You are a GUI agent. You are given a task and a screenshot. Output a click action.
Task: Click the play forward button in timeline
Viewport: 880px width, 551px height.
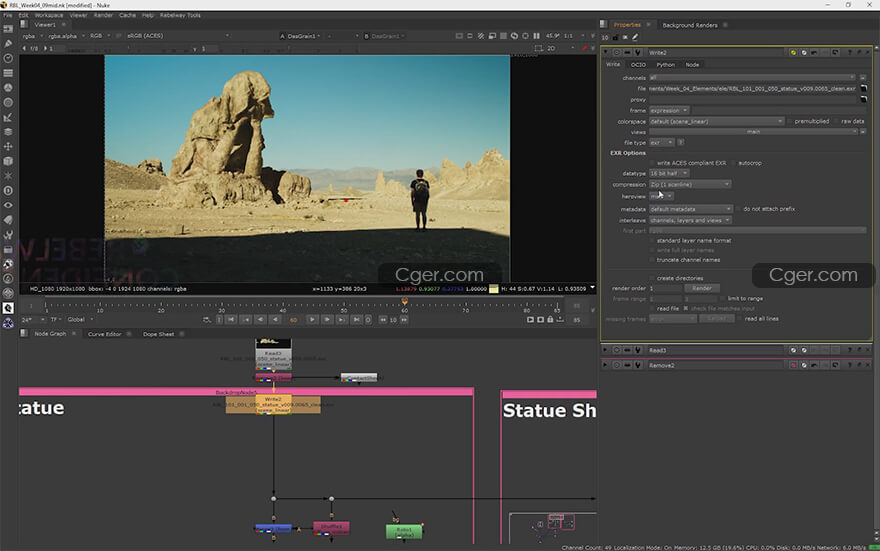pos(312,320)
